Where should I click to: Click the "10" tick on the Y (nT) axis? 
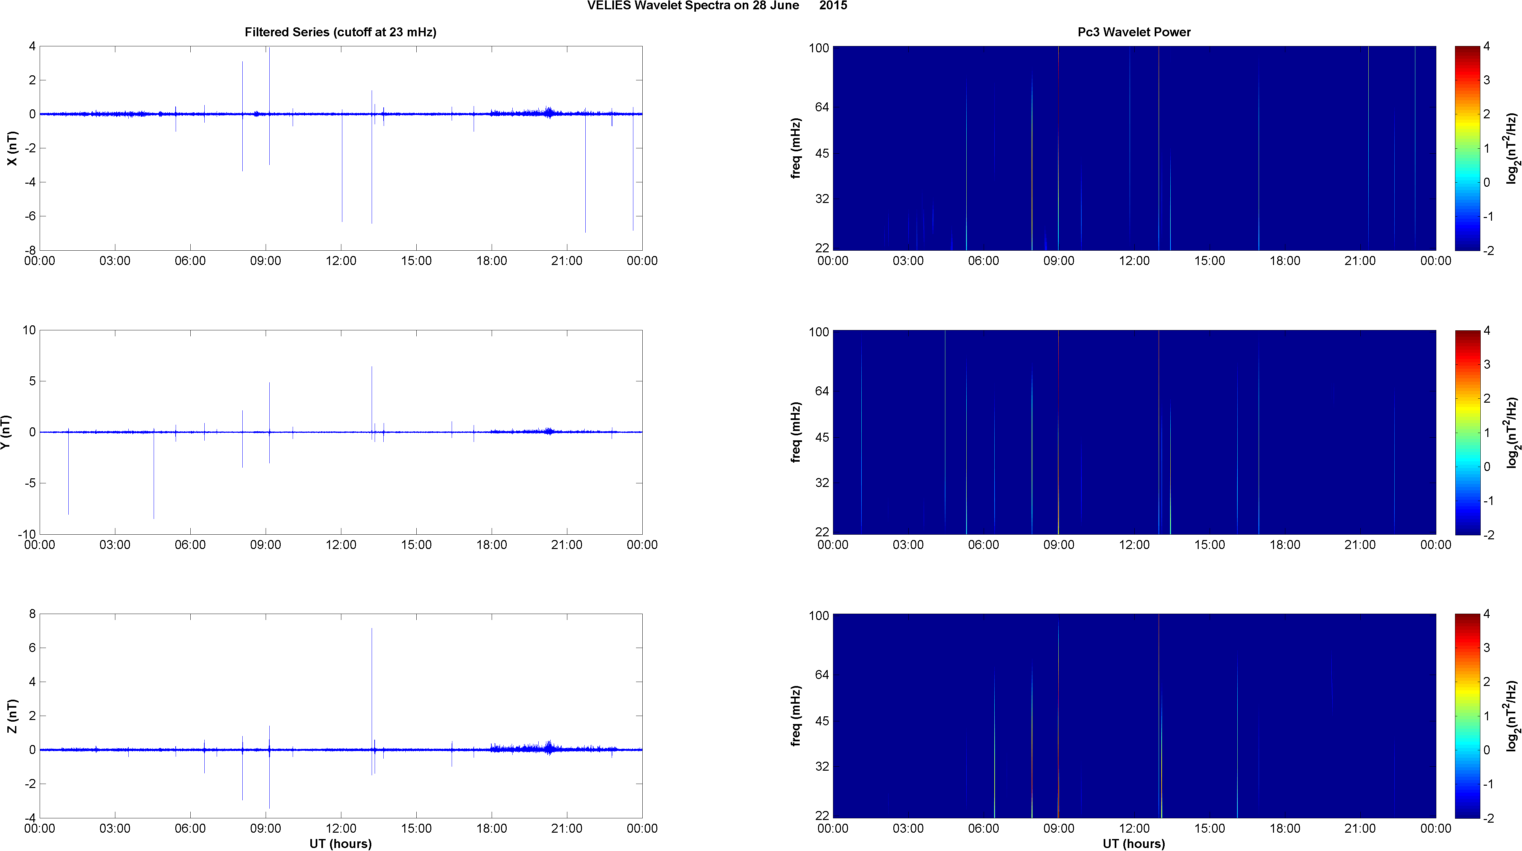(x=29, y=330)
